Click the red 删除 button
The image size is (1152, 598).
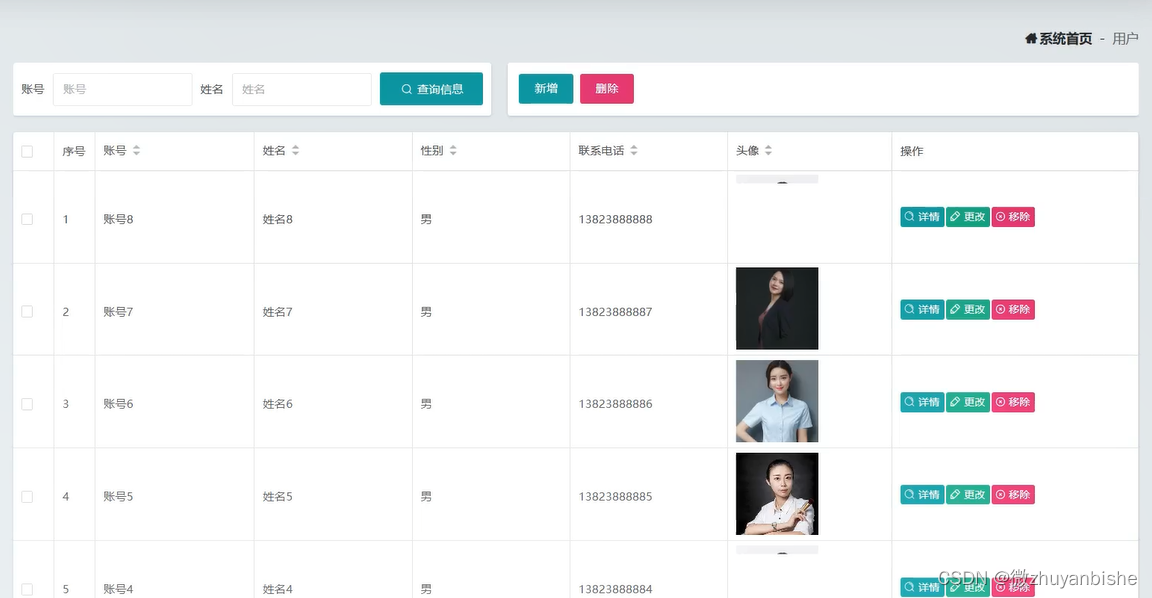607,89
